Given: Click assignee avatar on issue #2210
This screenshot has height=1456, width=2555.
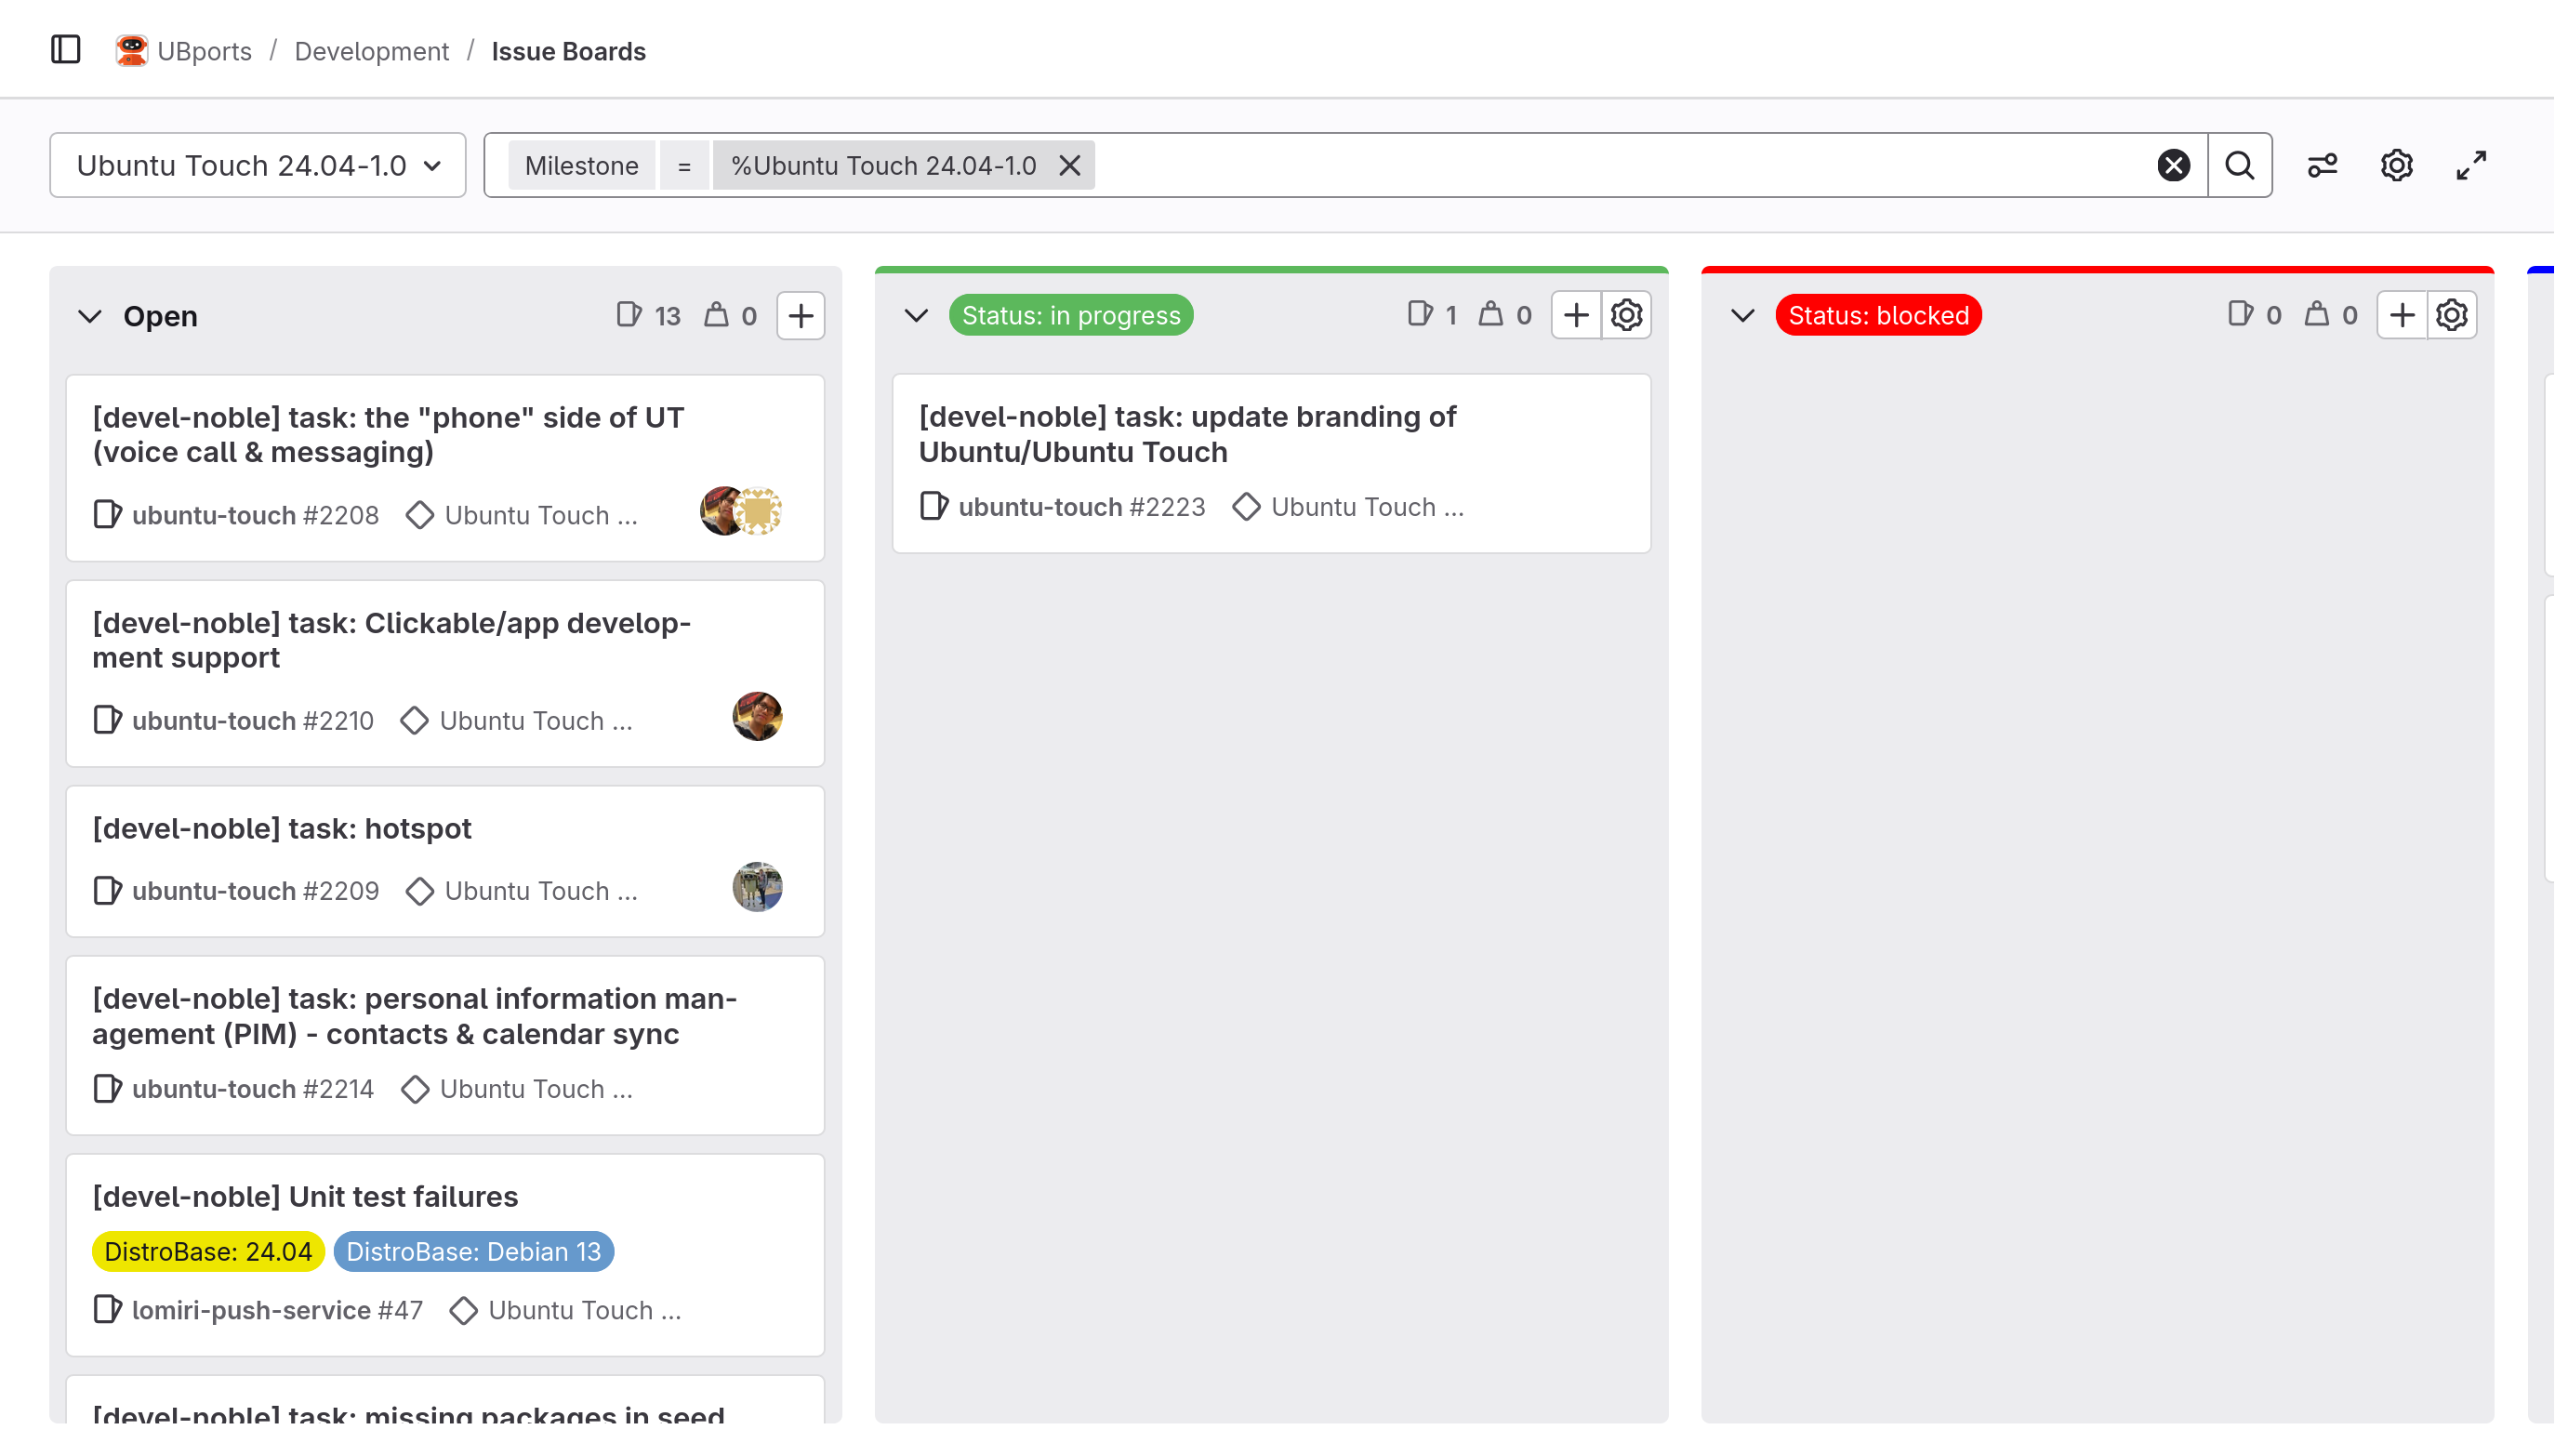Looking at the screenshot, I should point(757,716).
